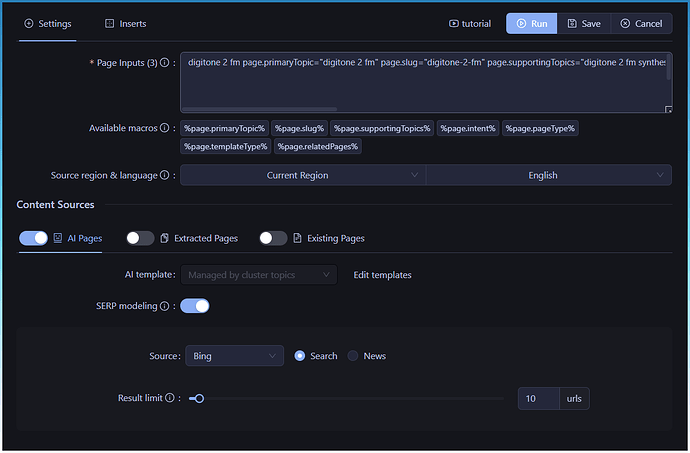
Task: Select the News radio button
Action: point(353,356)
